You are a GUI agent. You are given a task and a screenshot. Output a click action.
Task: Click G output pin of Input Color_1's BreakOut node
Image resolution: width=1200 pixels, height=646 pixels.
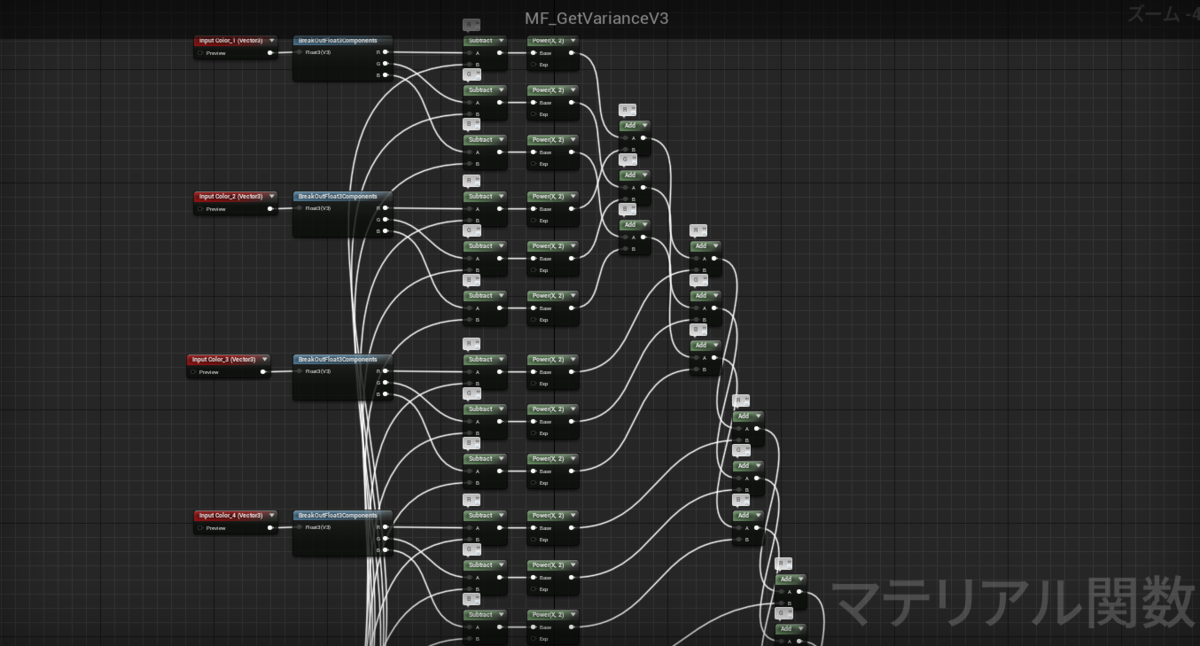pos(386,64)
